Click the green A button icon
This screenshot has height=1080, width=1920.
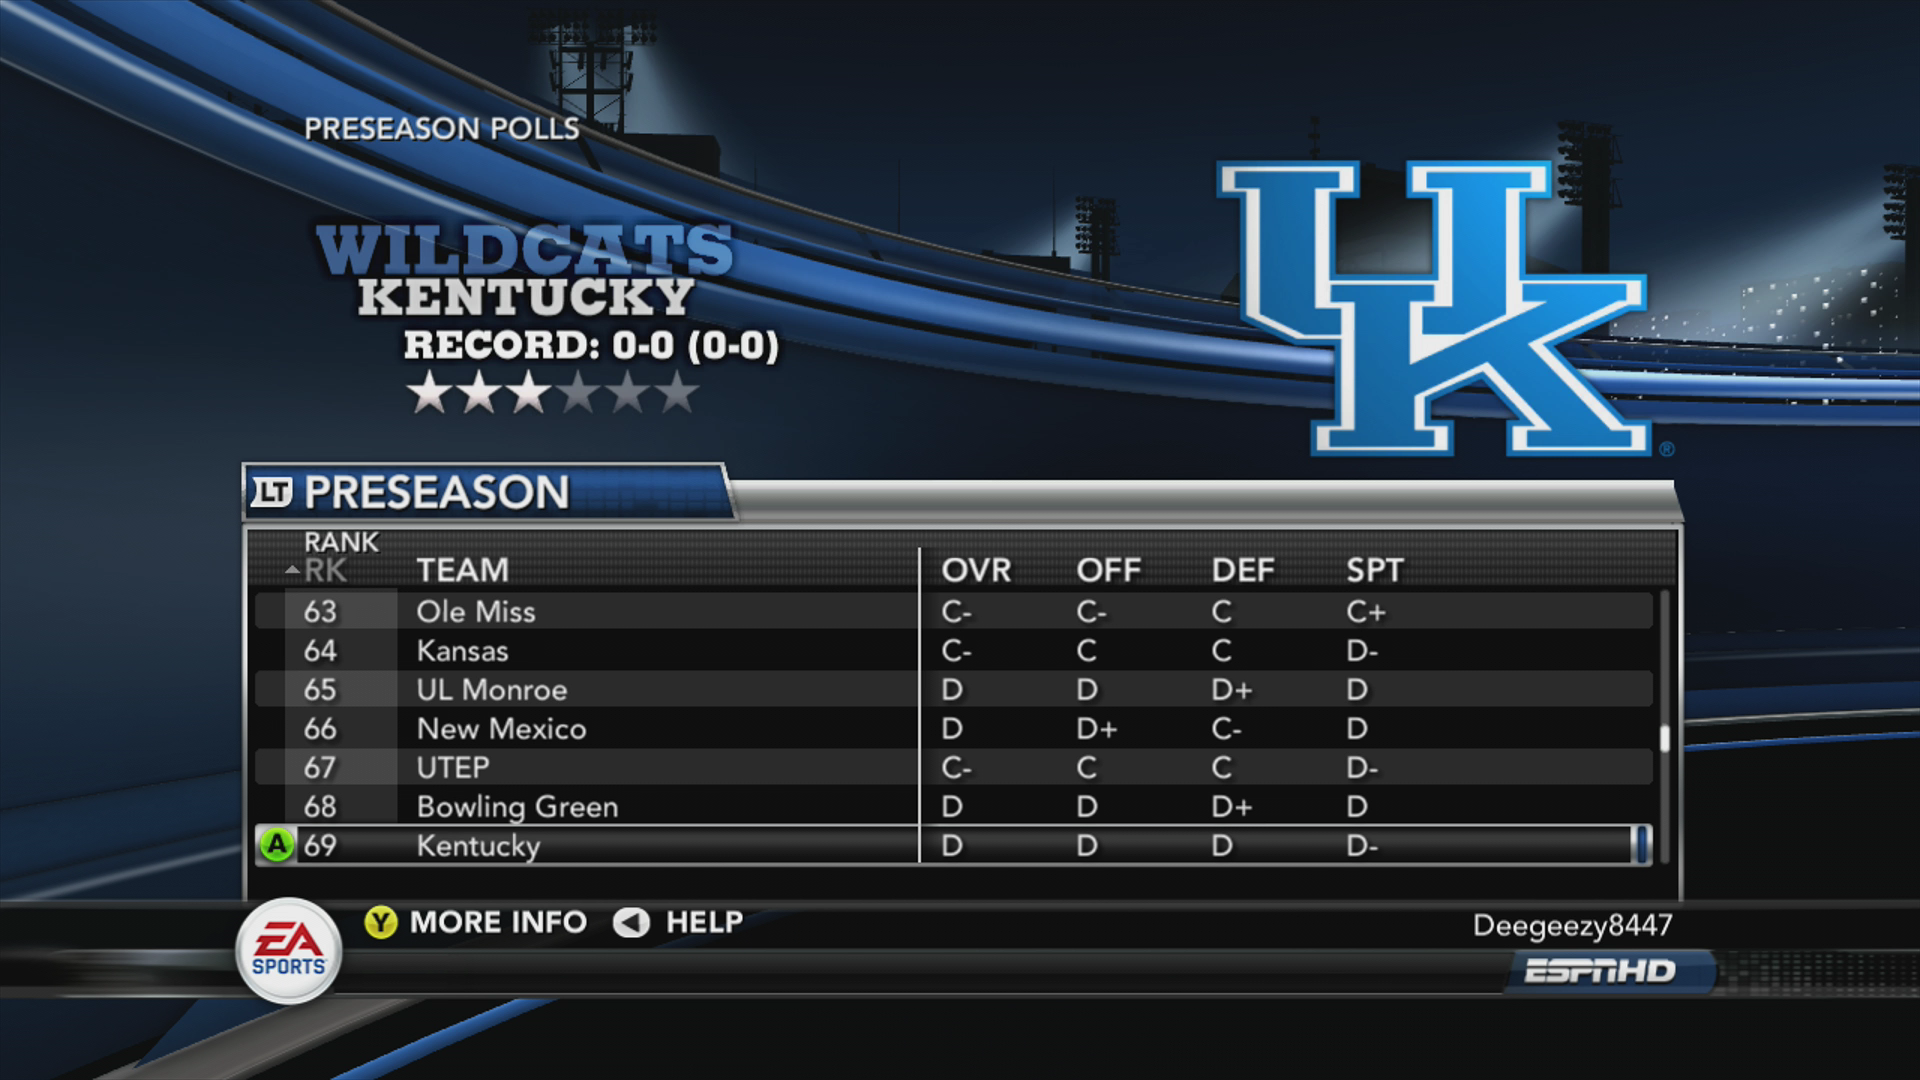pos(276,845)
